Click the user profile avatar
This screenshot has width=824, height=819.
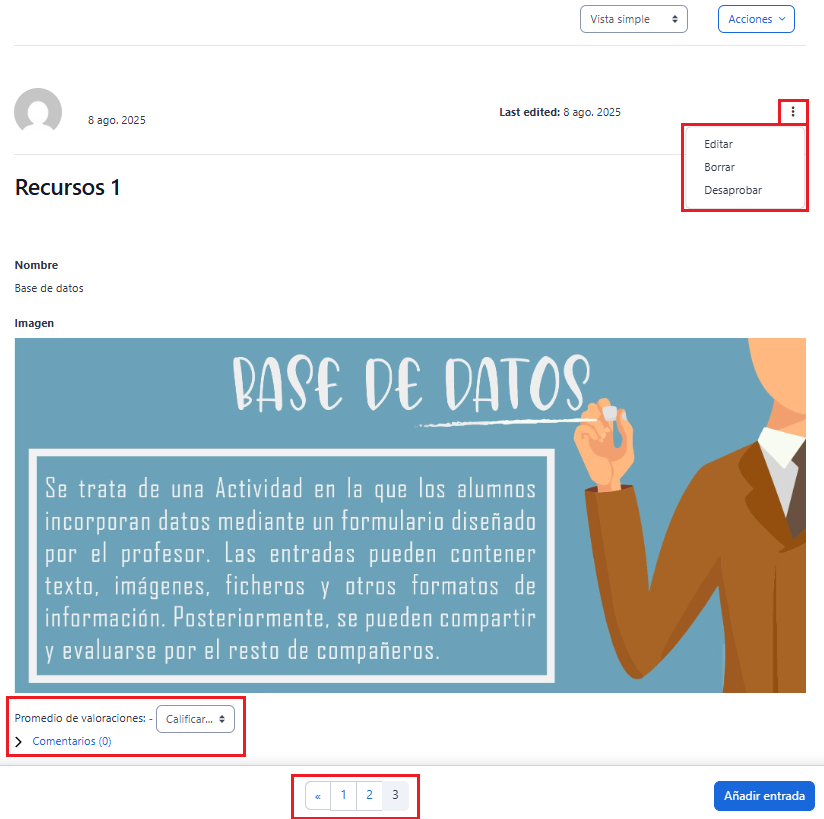tap(38, 112)
